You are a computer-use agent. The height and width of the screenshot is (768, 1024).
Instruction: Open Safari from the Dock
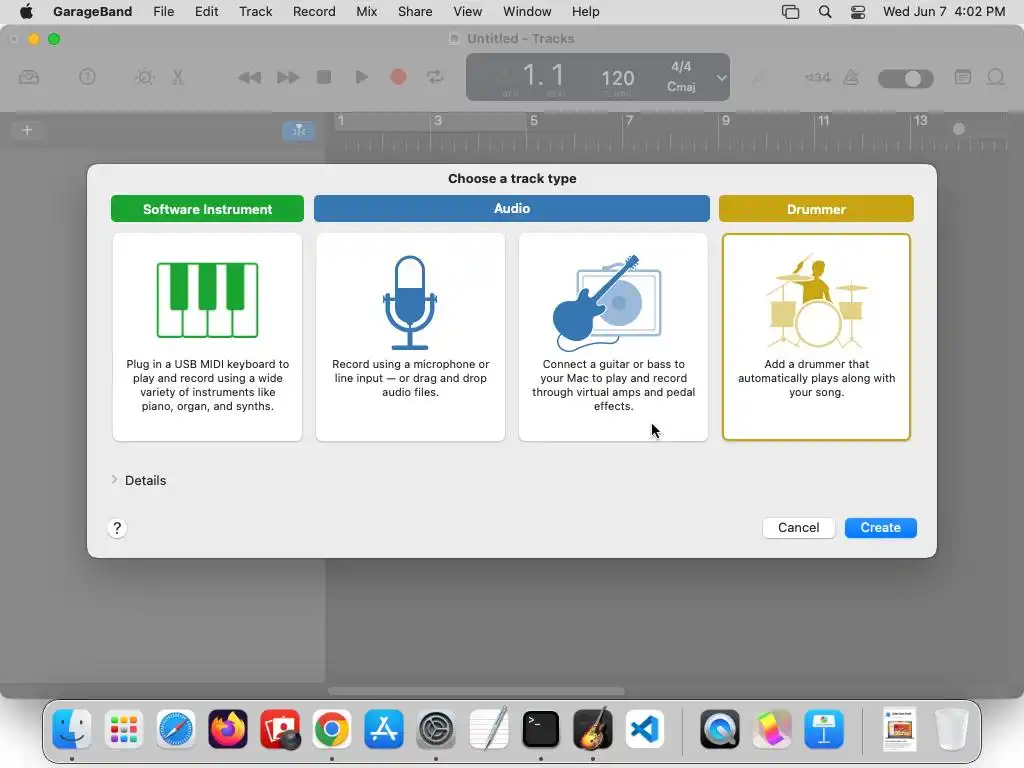pos(176,728)
